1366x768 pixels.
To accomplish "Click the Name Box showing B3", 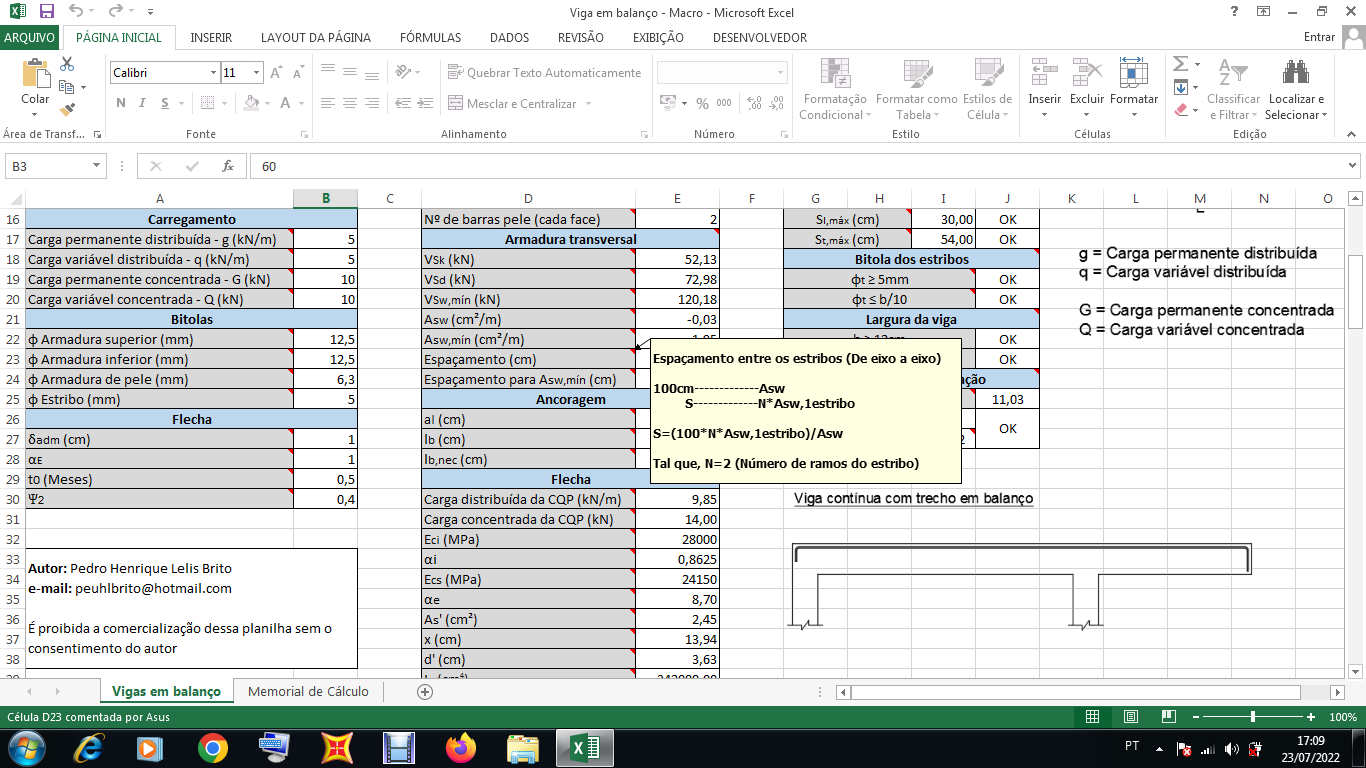I will click(48, 166).
